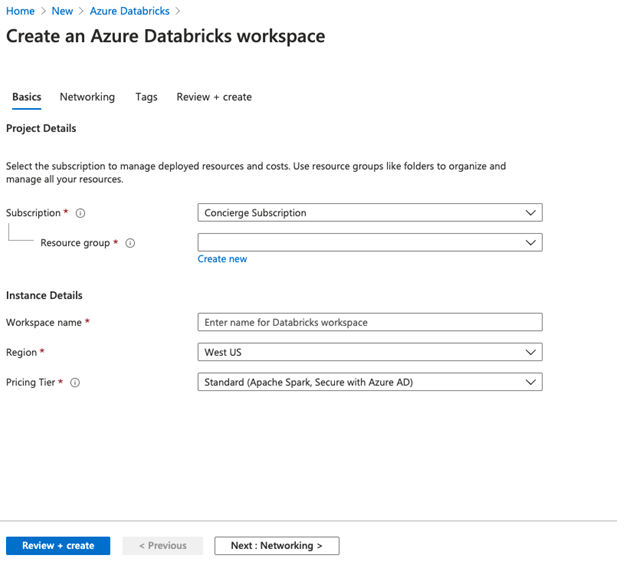
Task: Open the Azure Databricks breadcrumb link
Action: click(x=130, y=11)
